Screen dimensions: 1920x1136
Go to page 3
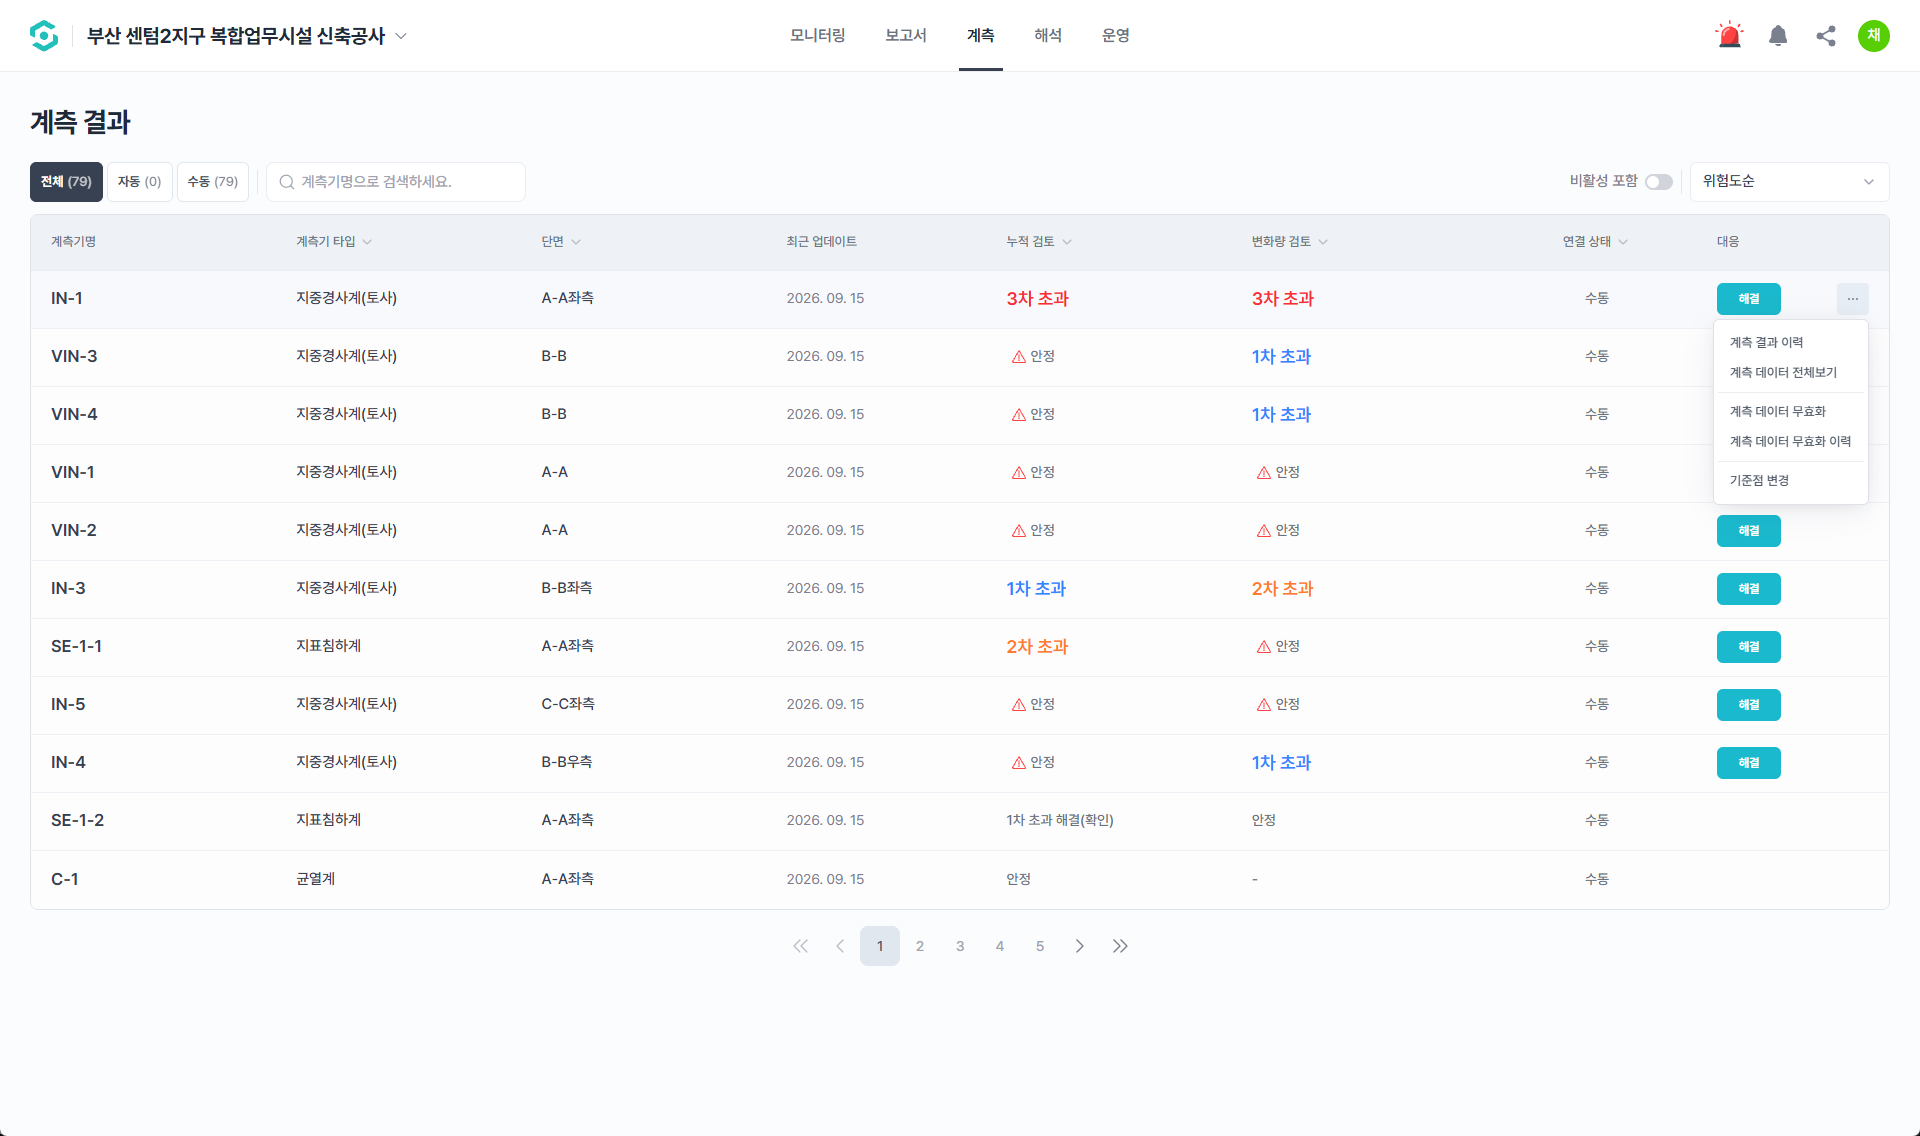point(960,946)
